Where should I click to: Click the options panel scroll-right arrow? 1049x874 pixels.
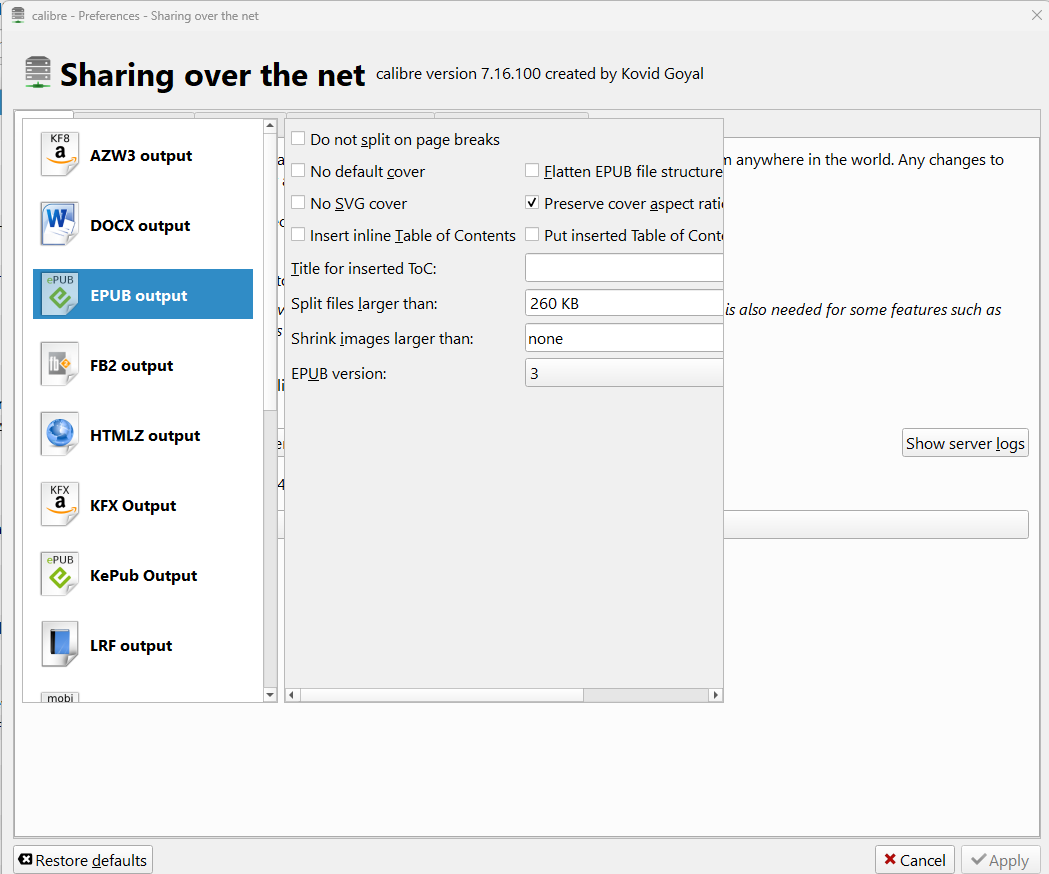pyautogui.click(x=716, y=695)
